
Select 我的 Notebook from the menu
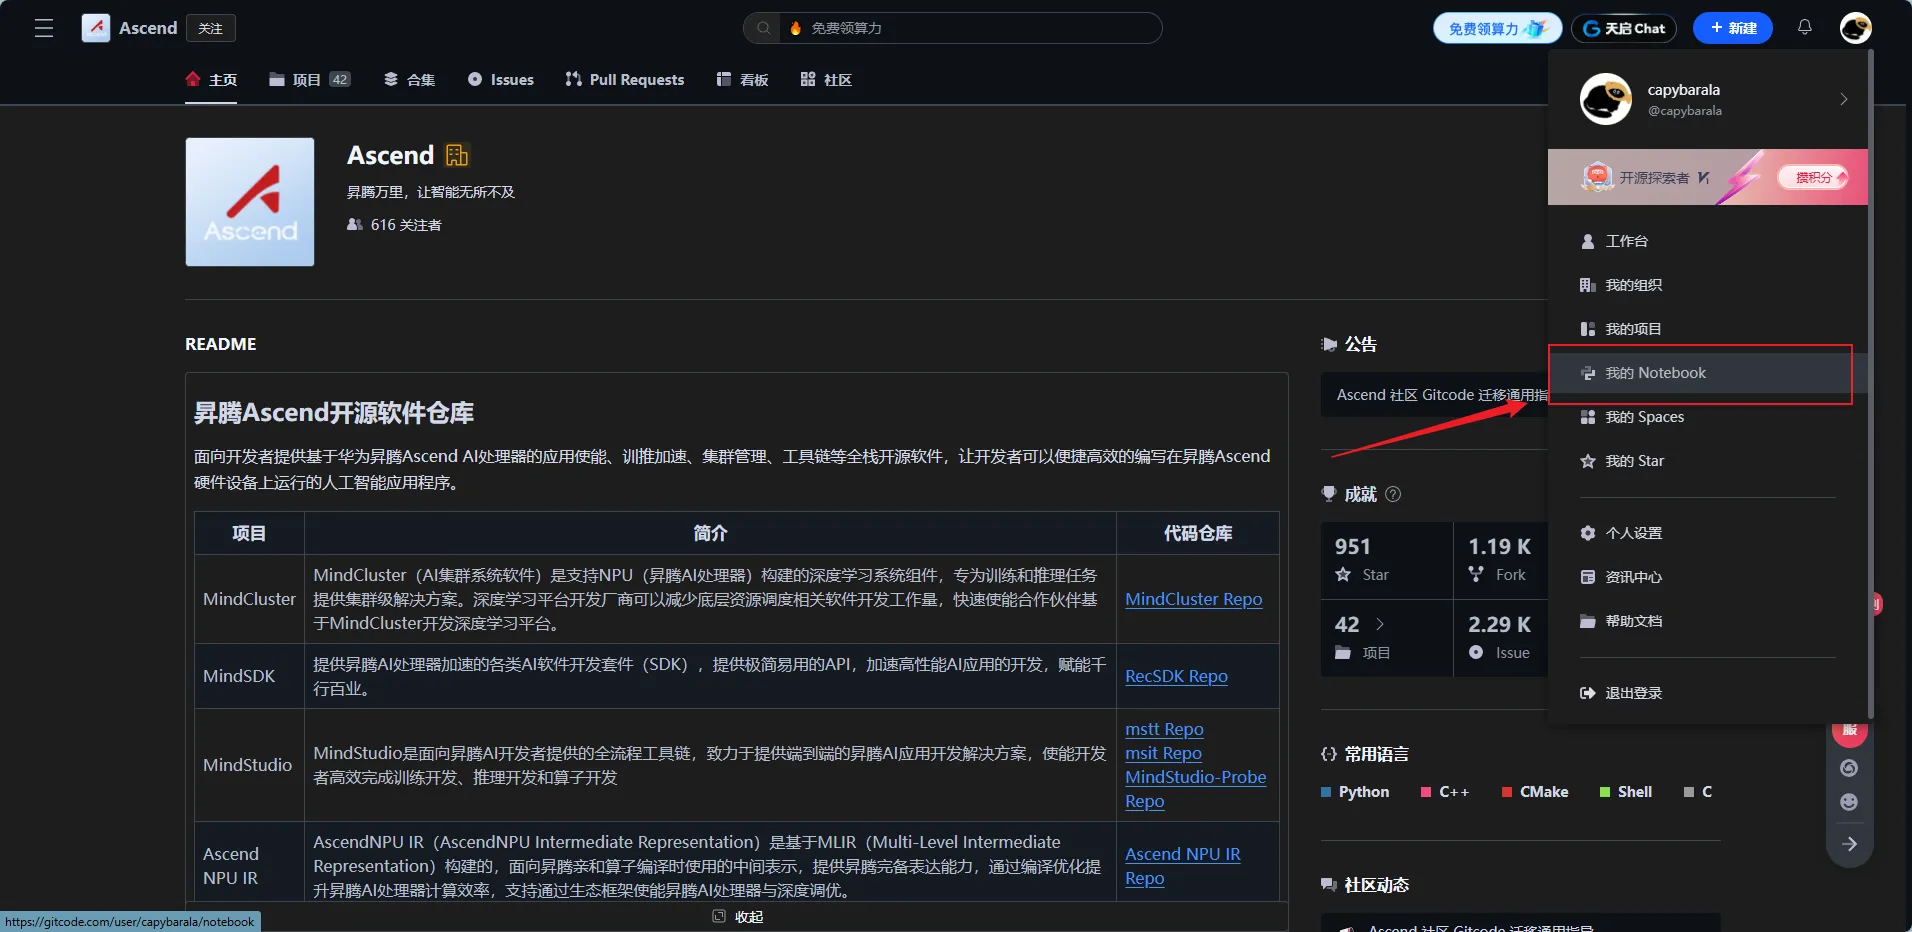pyautogui.click(x=1654, y=373)
